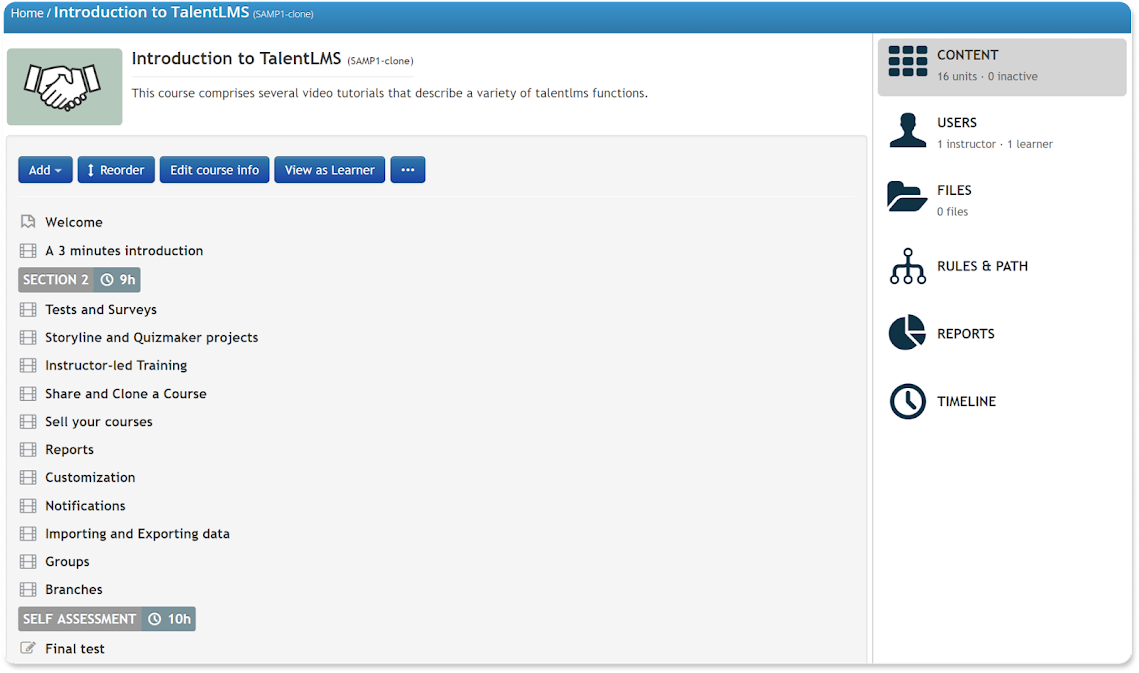Click the 1 instructor · 1 learner text

(994, 144)
